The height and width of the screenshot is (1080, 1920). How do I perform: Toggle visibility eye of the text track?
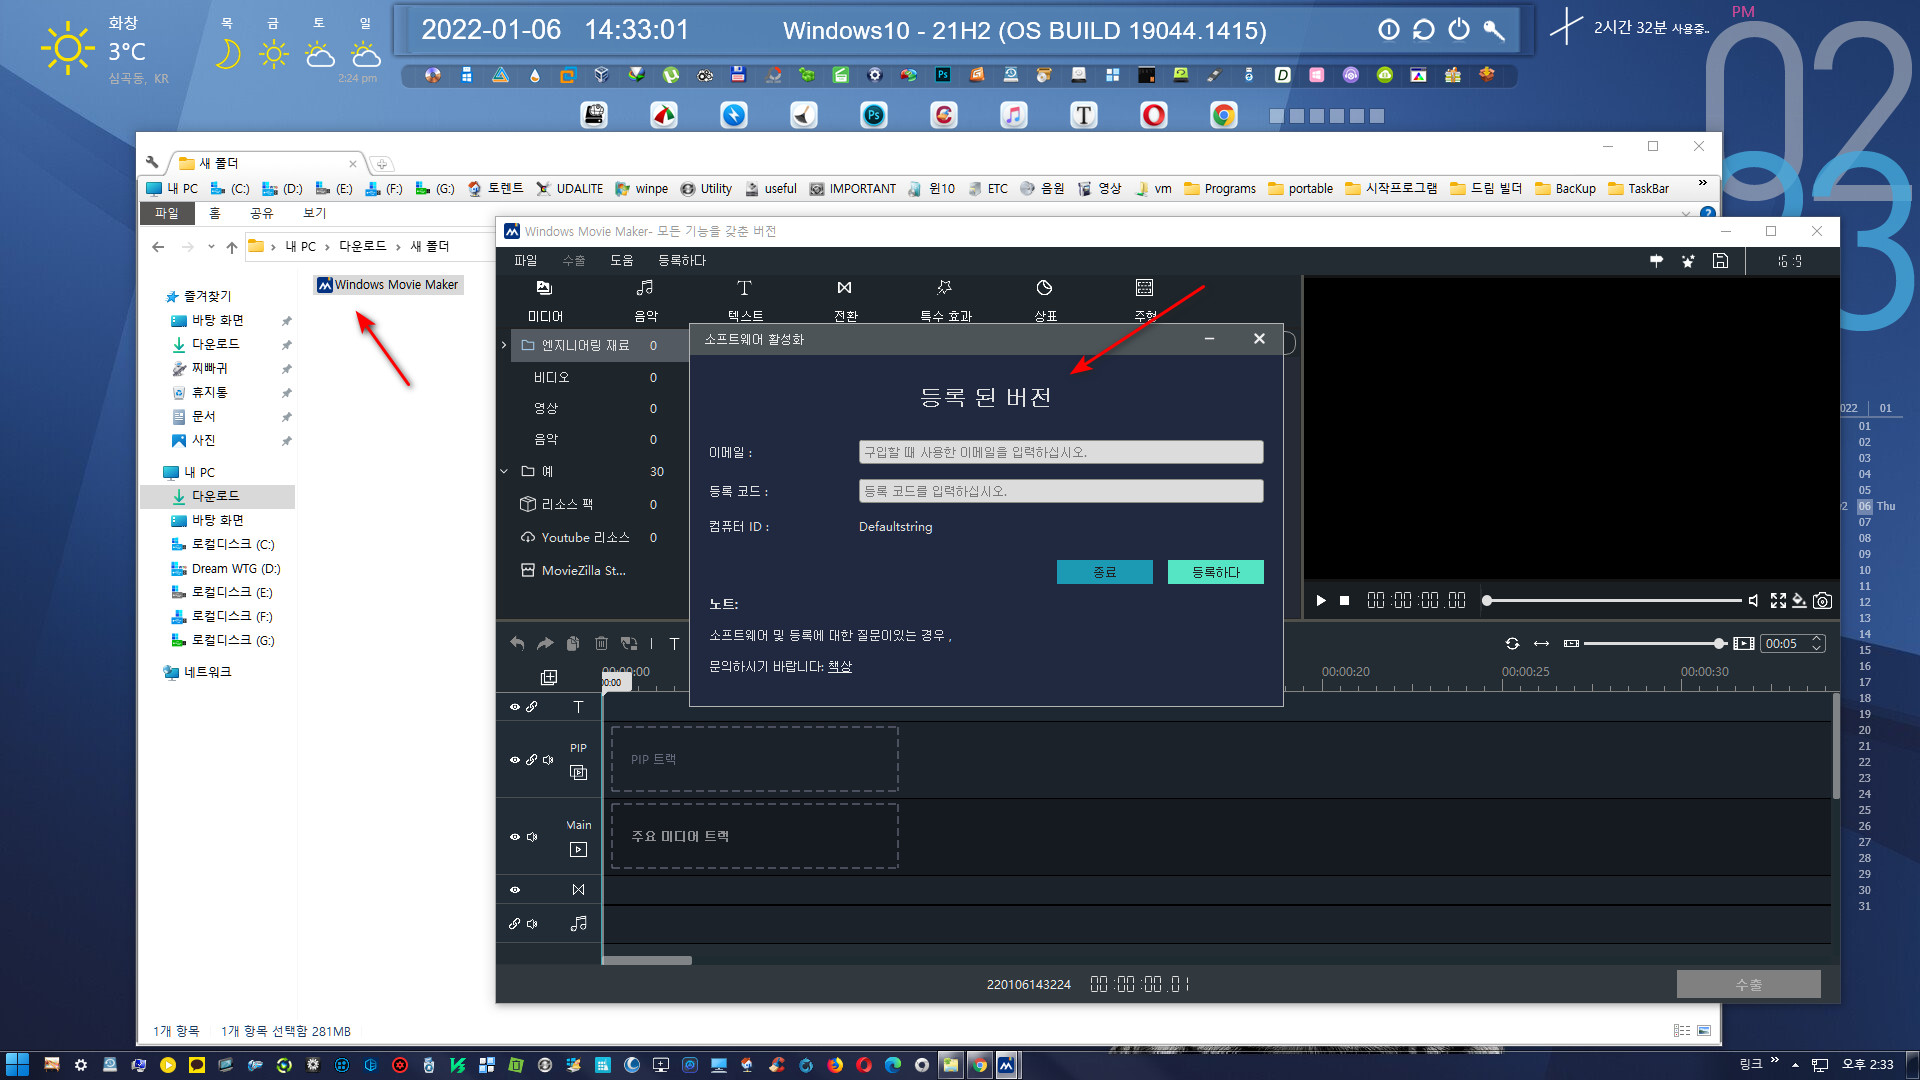click(515, 707)
